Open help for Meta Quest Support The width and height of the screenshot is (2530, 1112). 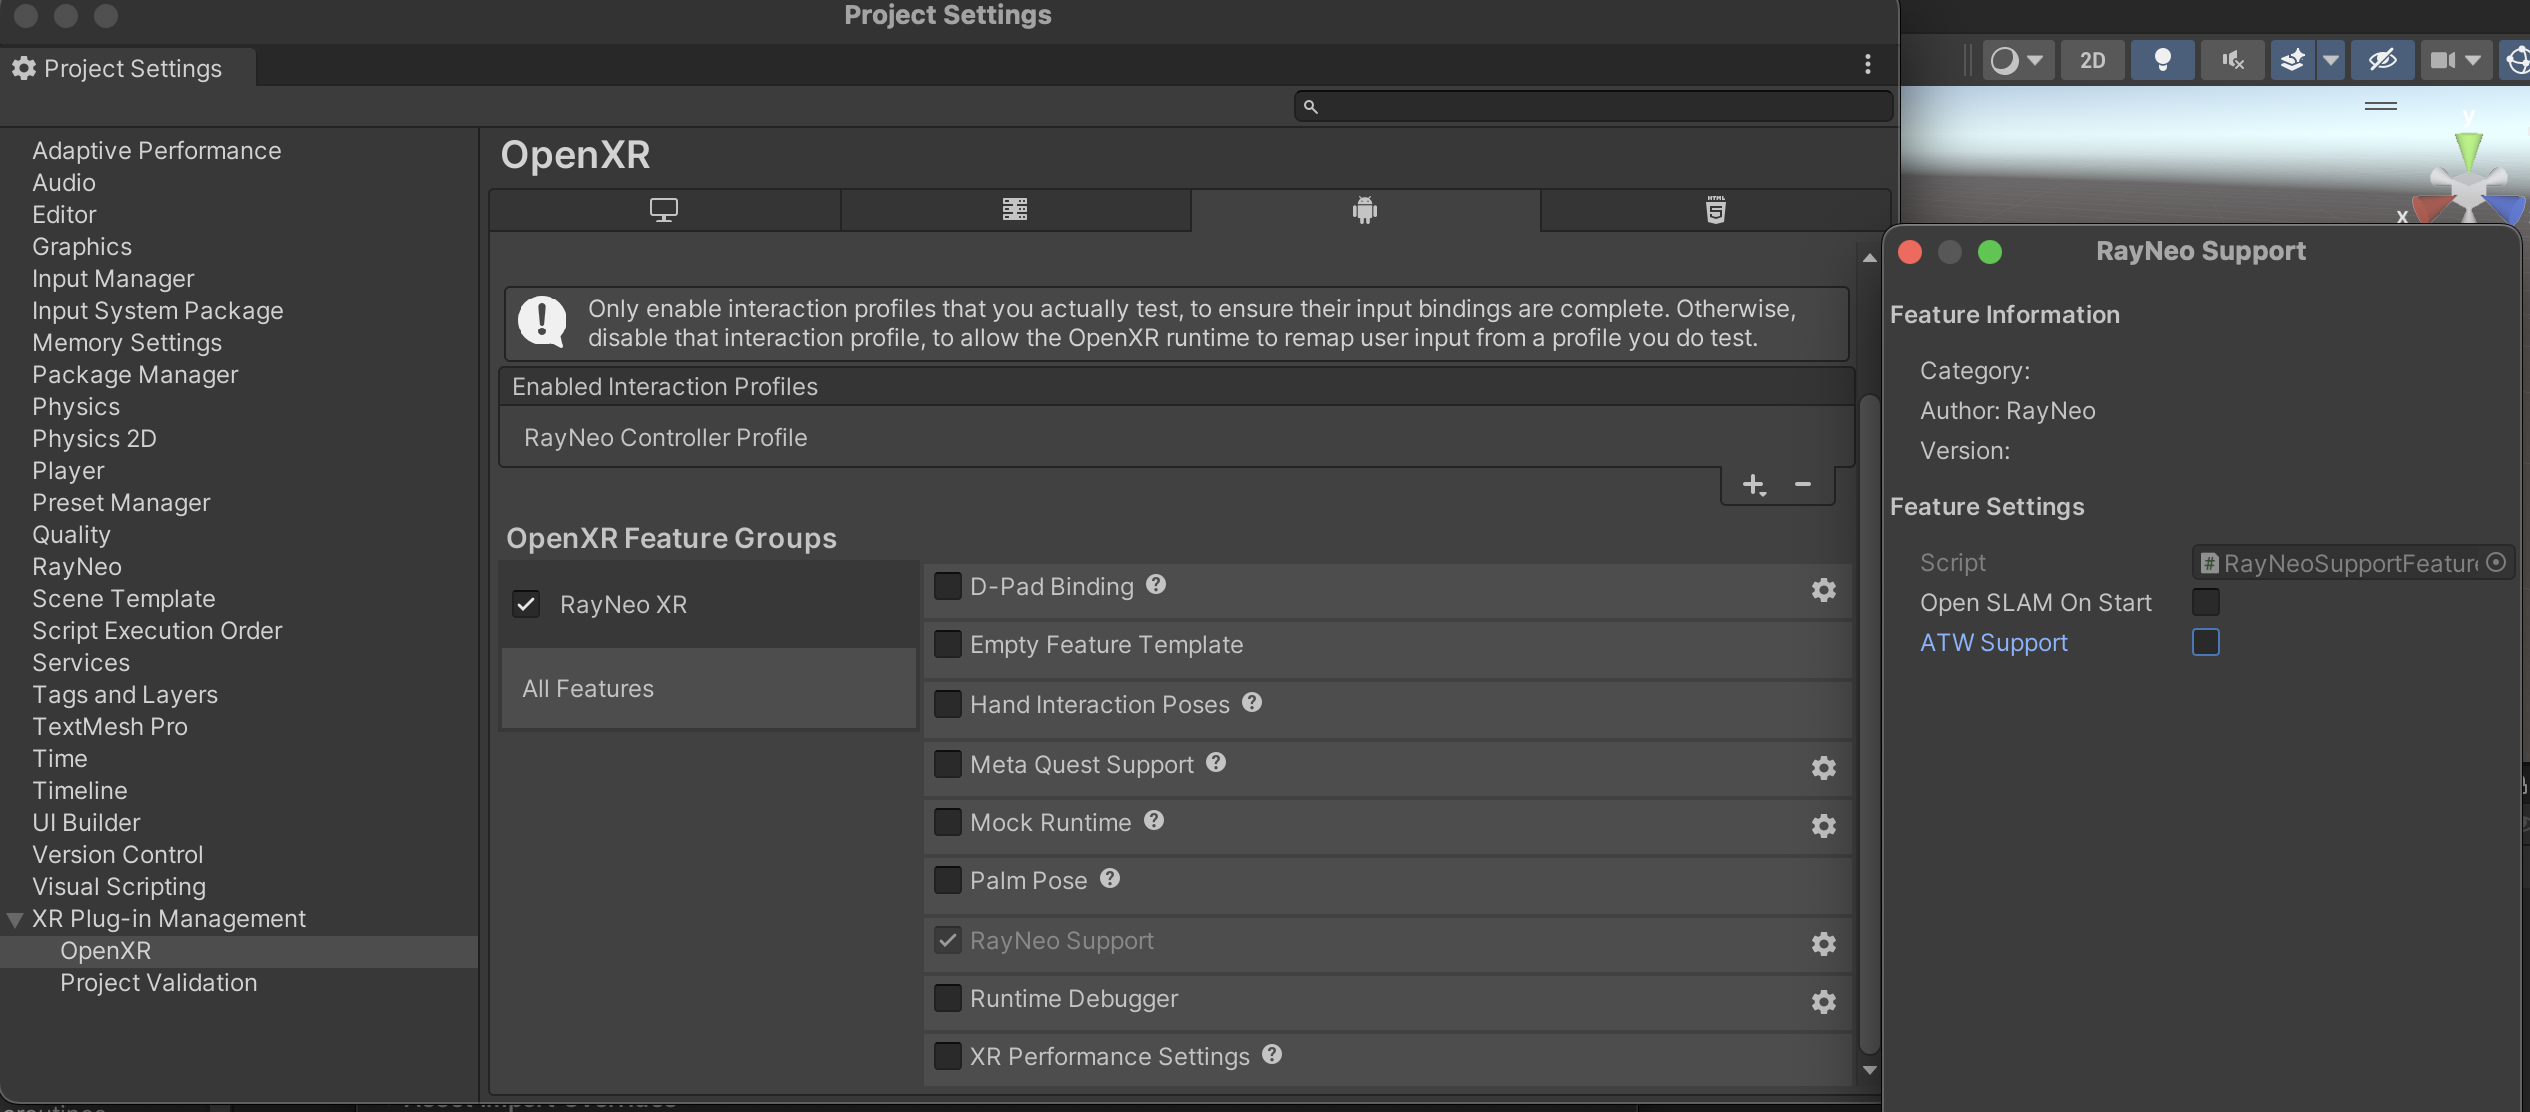click(1216, 763)
